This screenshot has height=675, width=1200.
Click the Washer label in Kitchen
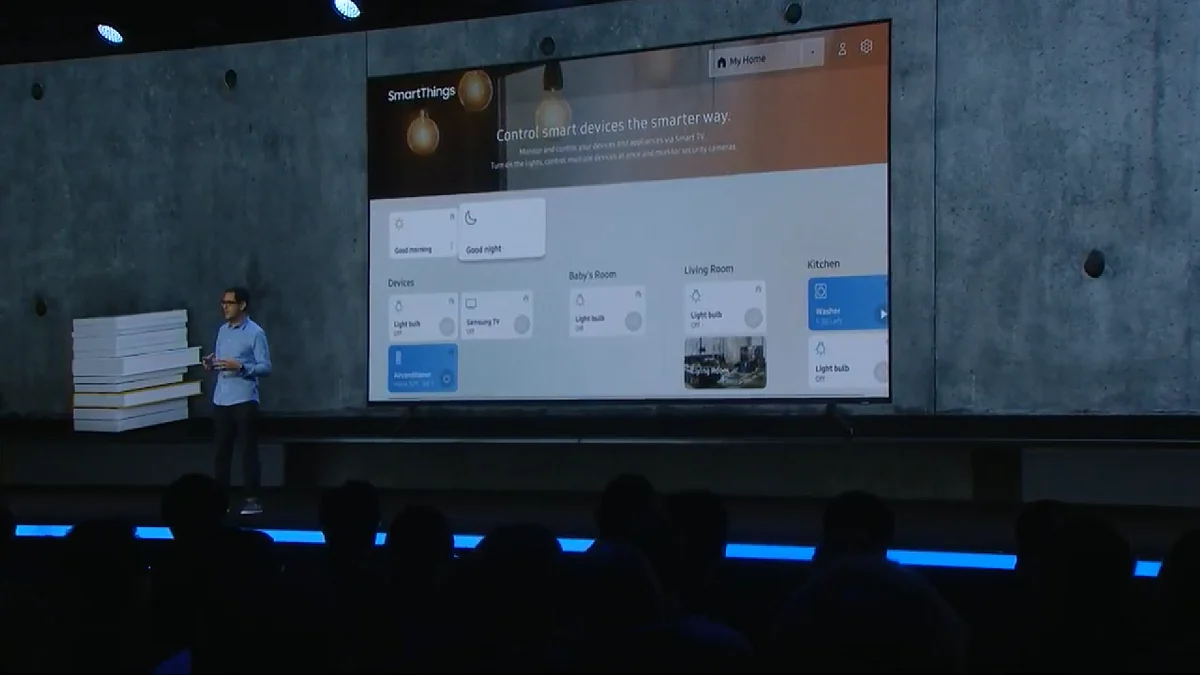click(828, 311)
